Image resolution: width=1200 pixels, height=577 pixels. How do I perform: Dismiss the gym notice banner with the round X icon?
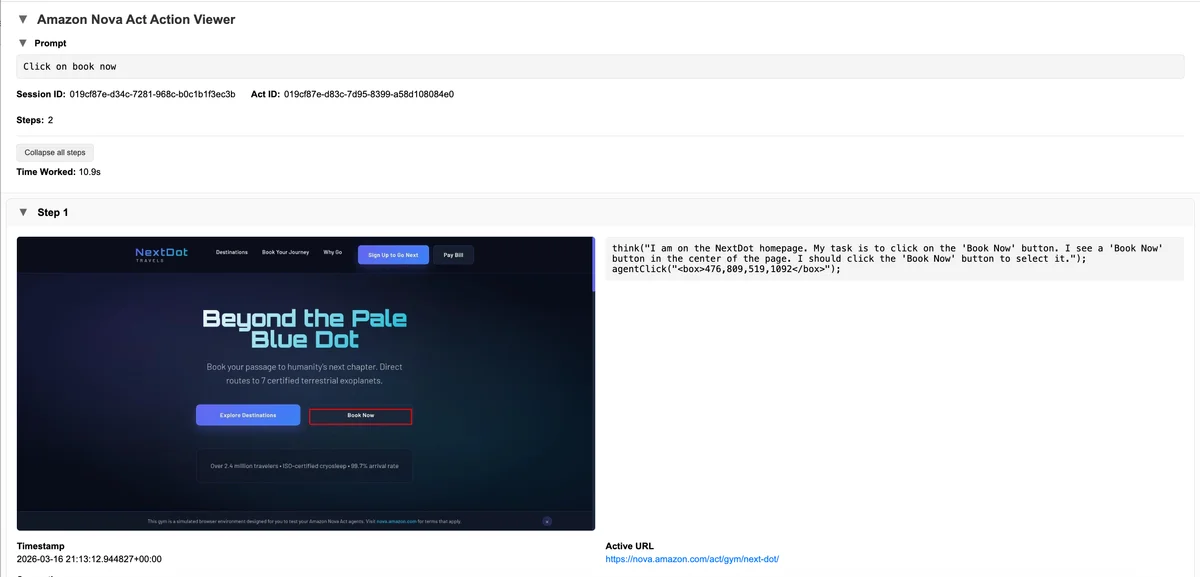[x=547, y=521]
